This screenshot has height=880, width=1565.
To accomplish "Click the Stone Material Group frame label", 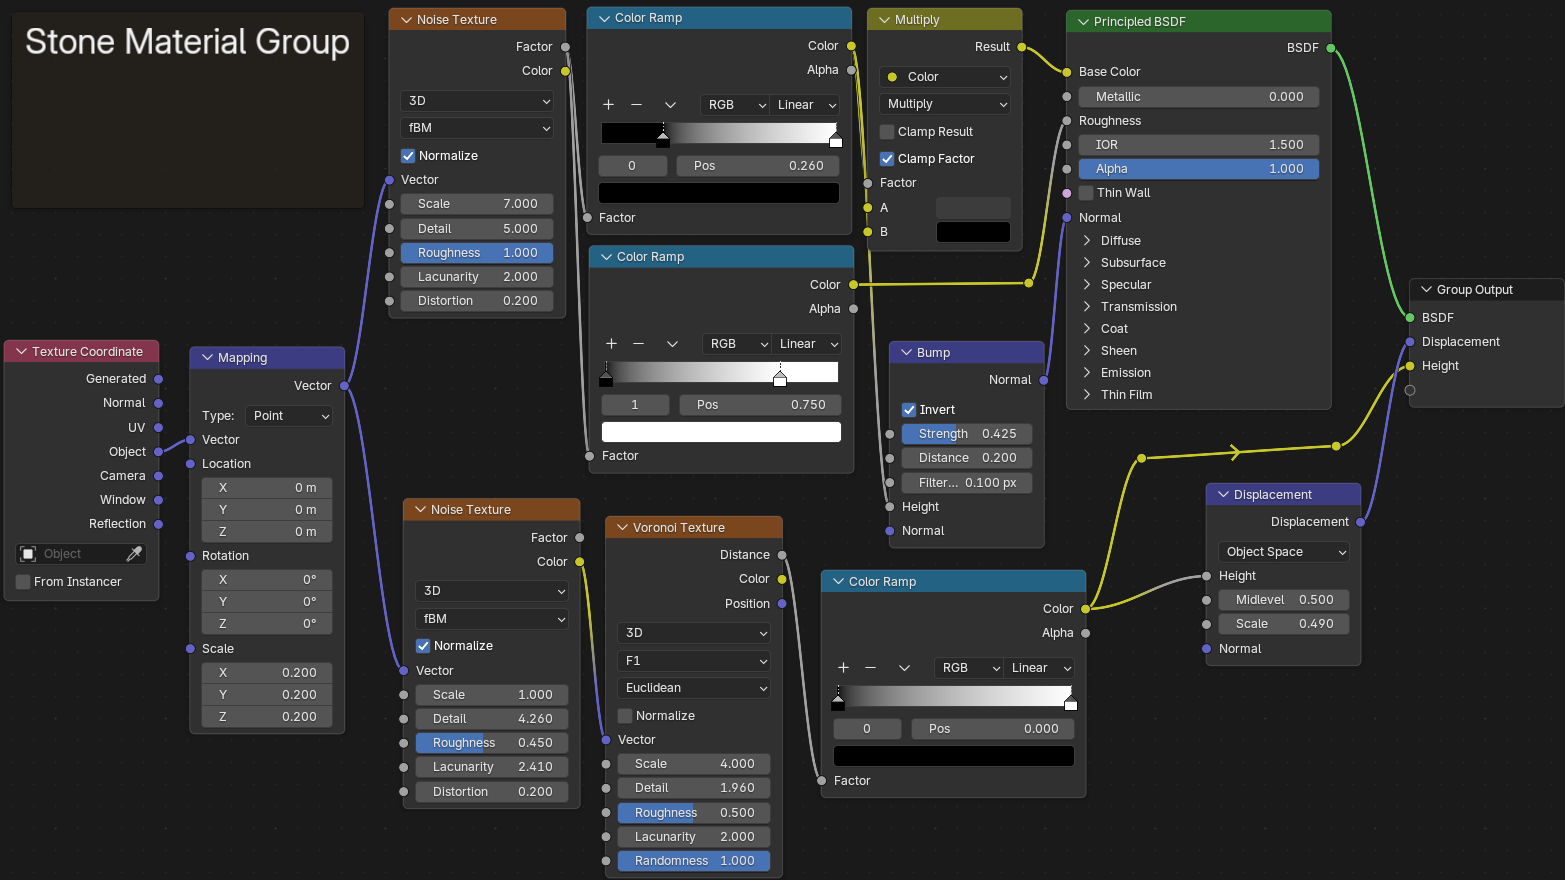I will [187, 42].
